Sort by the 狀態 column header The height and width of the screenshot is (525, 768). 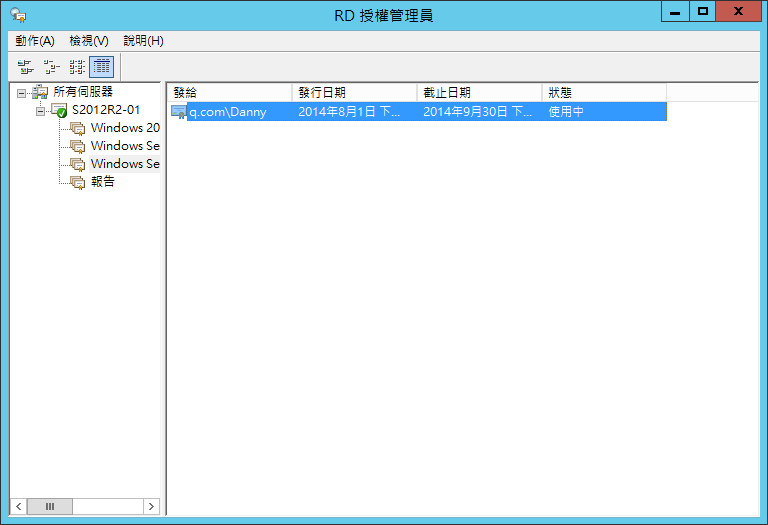tap(604, 93)
